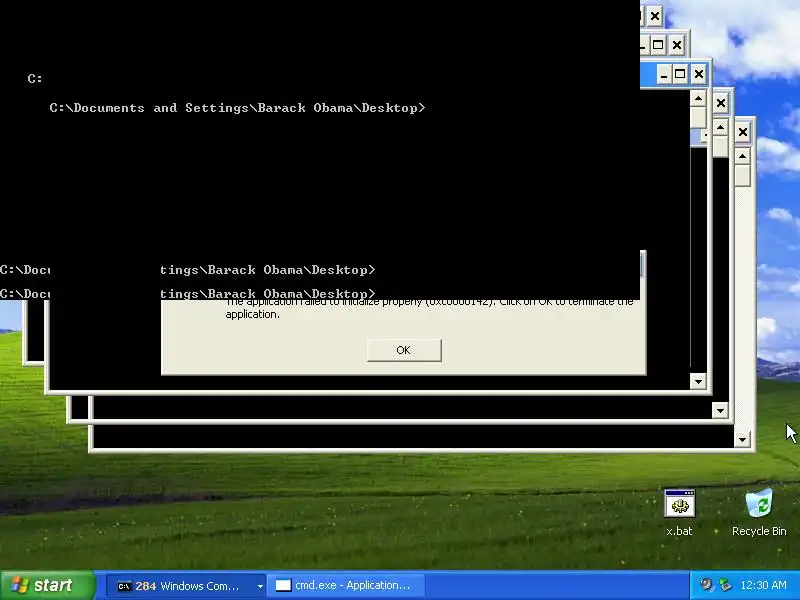Minimize the blue title bar cmd window
This screenshot has height=600, width=800.
(664, 74)
